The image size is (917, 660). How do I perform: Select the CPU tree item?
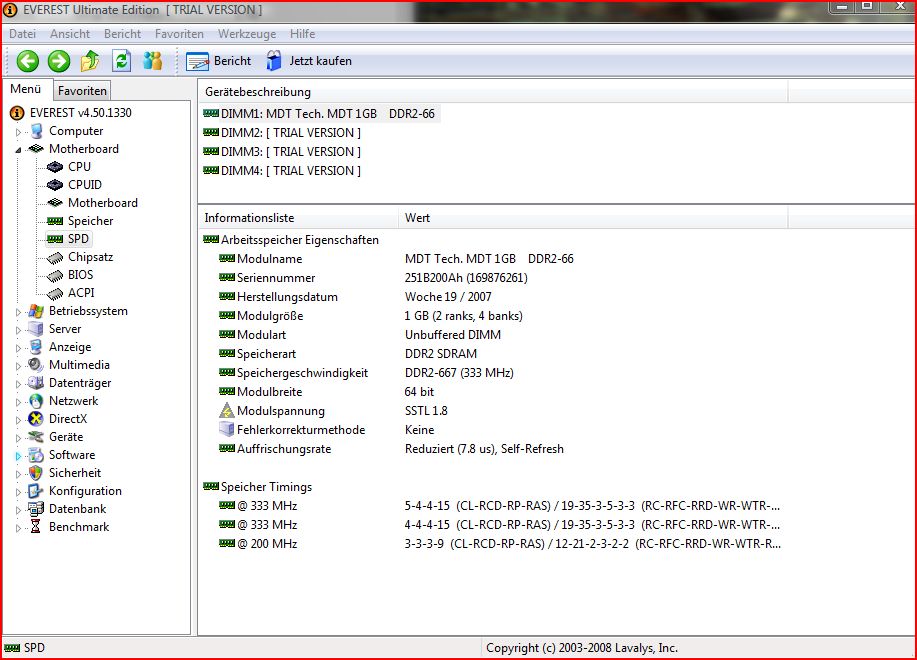click(x=79, y=167)
